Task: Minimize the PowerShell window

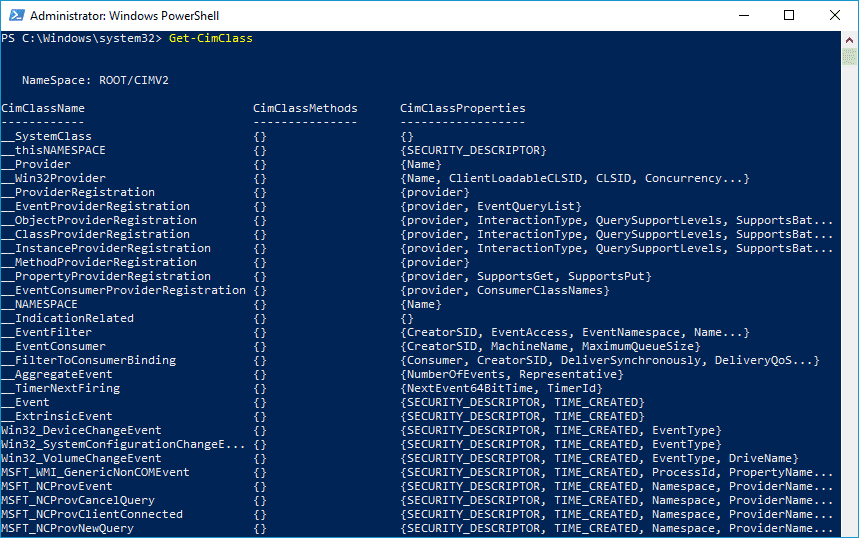Action: pyautogui.click(x=744, y=15)
